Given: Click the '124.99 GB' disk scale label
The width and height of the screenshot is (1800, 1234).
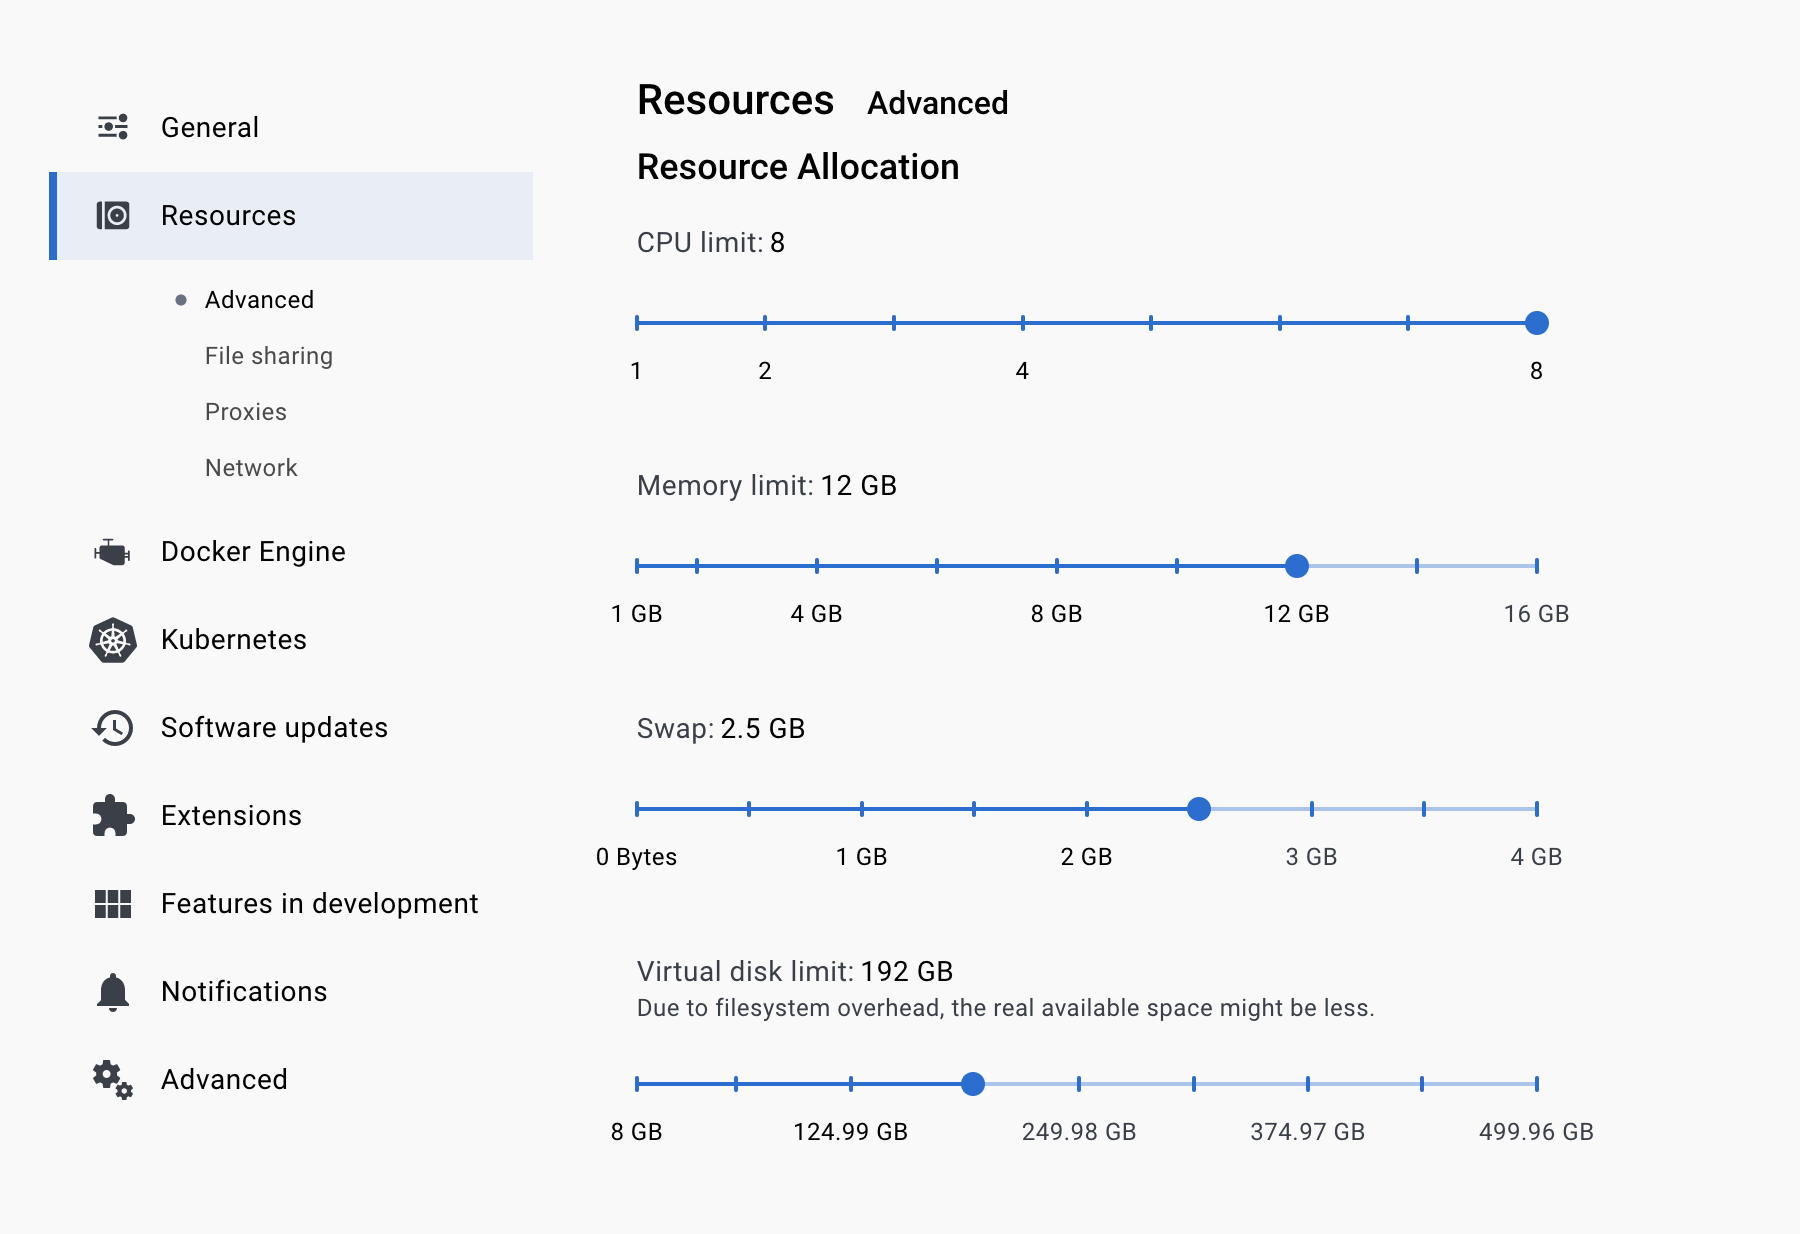Looking at the screenshot, I should pyautogui.click(x=851, y=1132).
